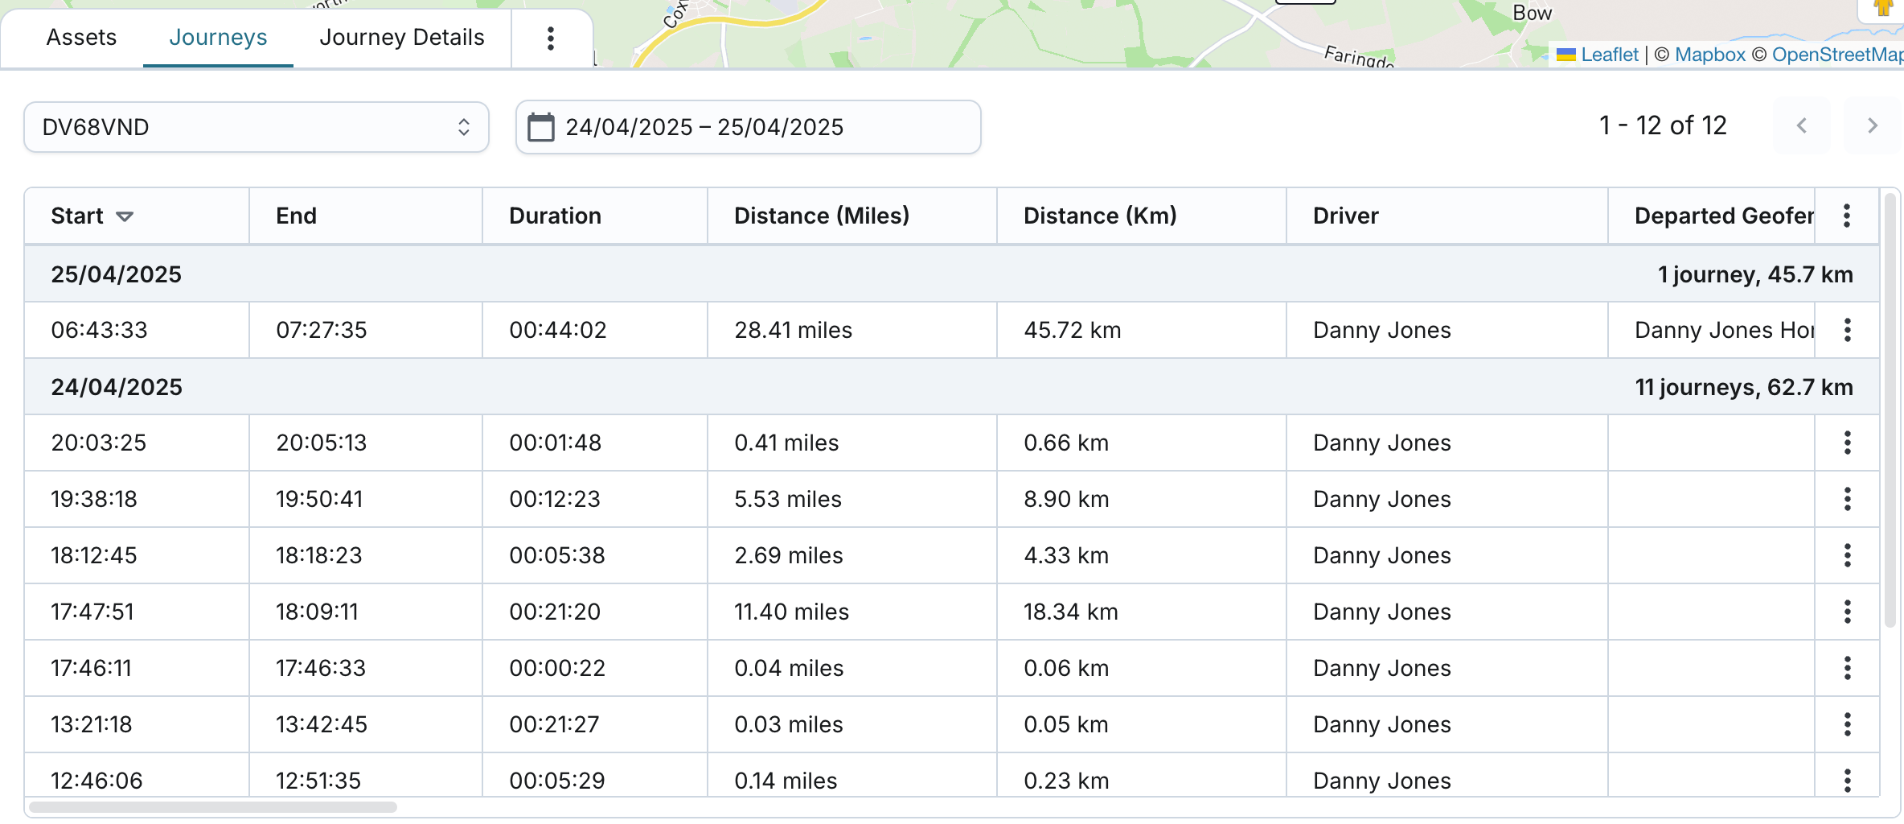Image resolution: width=1904 pixels, height=824 pixels.
Task: Collapse the 25/04/2025 journey group
Action: point(117,275)
